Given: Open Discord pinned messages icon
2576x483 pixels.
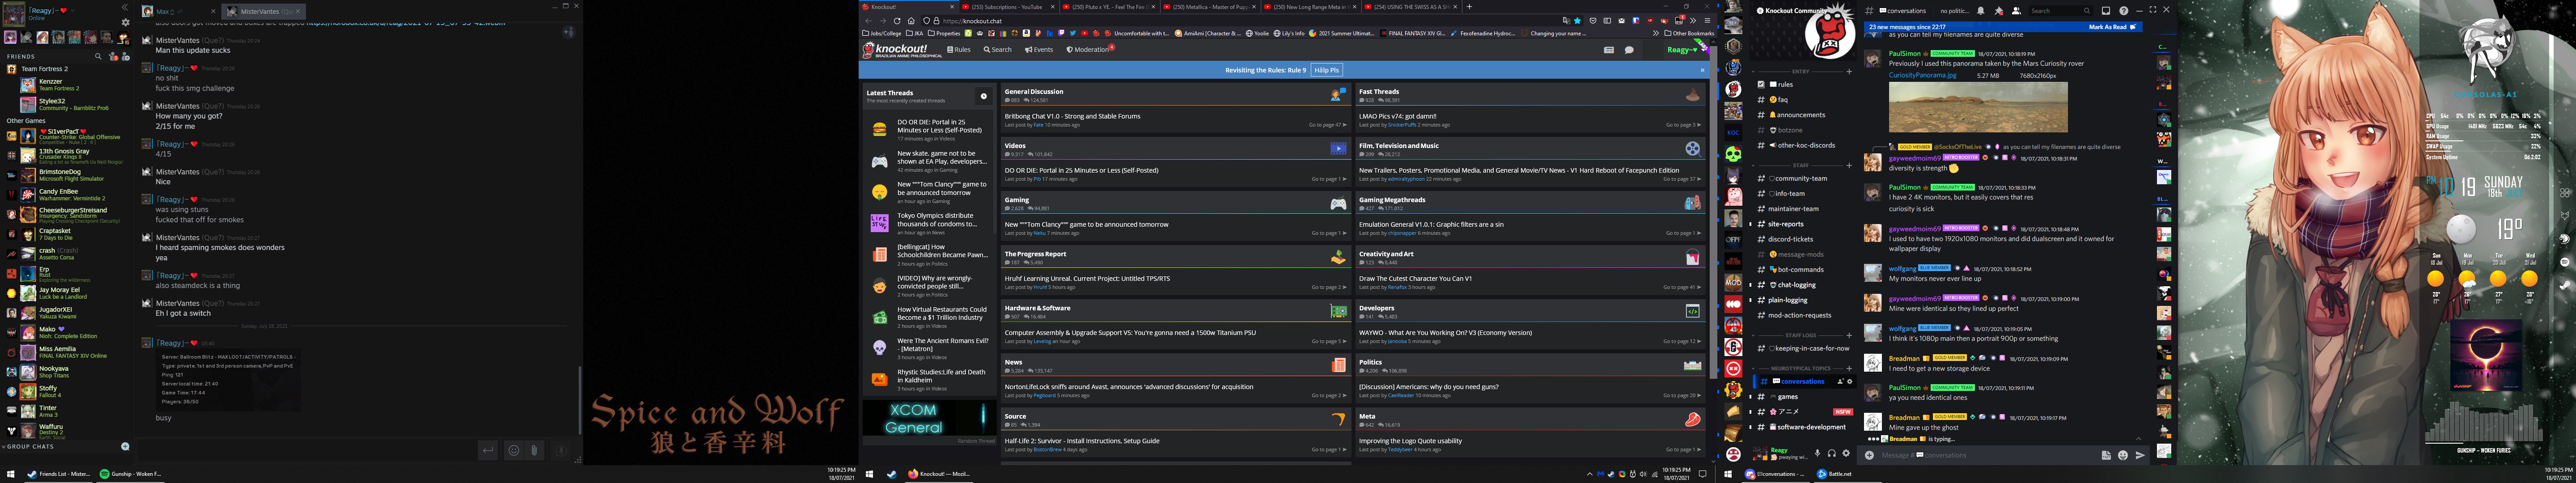Looking at the screenshot, I should pos(1999,11).
